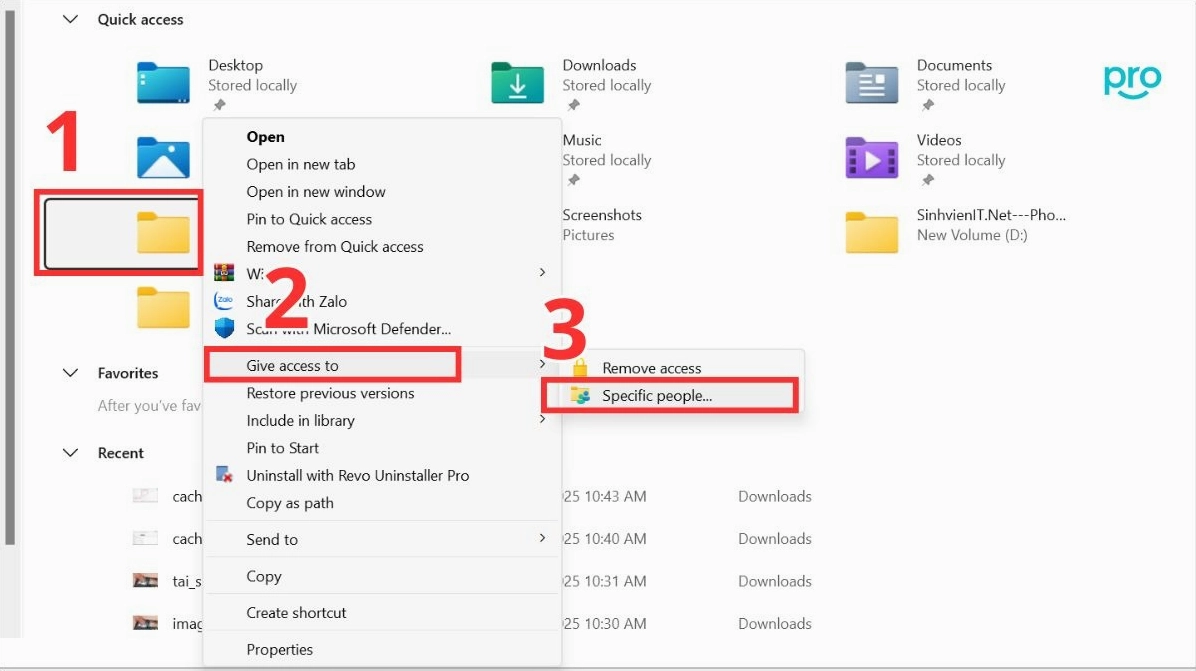Open the Desktop folder icon
Image resolution: width=1196 pixels, height=671 pixels.
[x=163, y=84]
